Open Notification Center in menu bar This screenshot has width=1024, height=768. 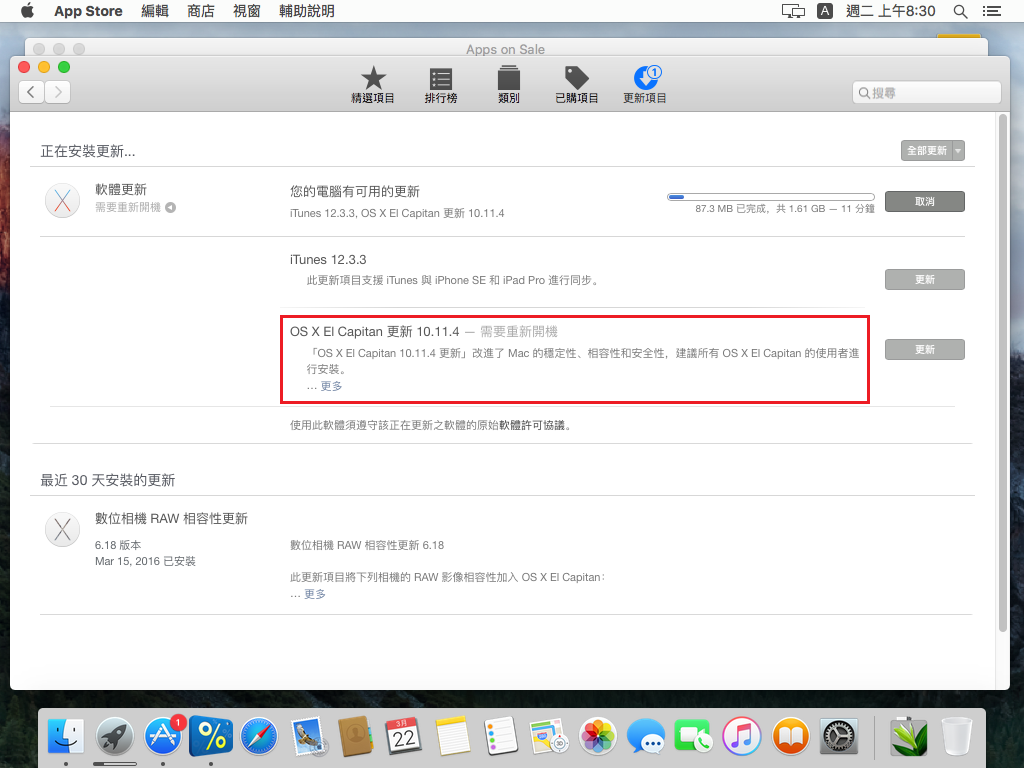coord(991,11)
